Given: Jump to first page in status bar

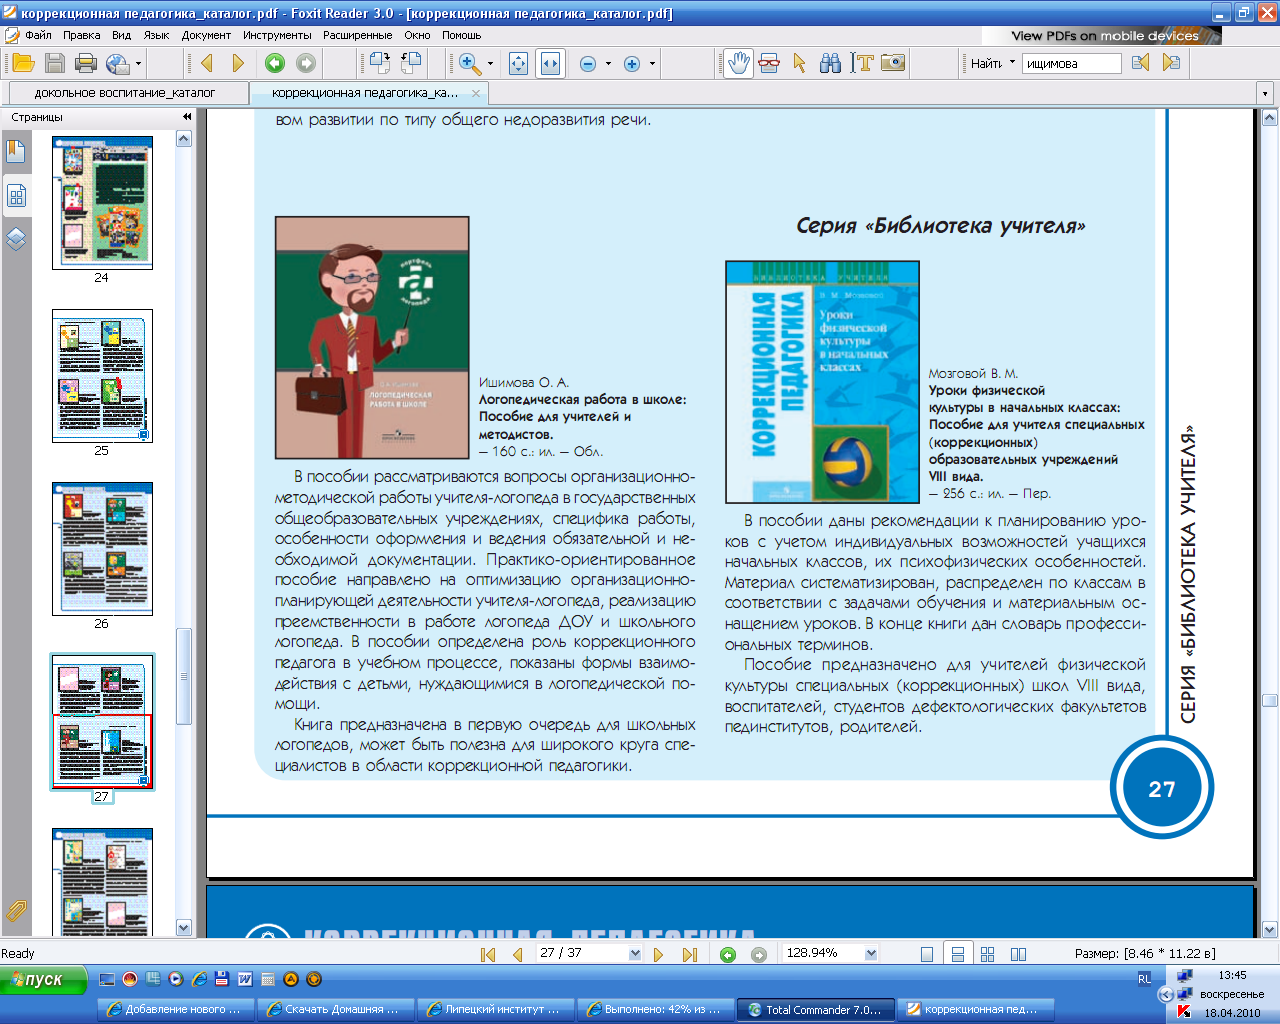Looking at the screenshot, I should coord(488,954).
